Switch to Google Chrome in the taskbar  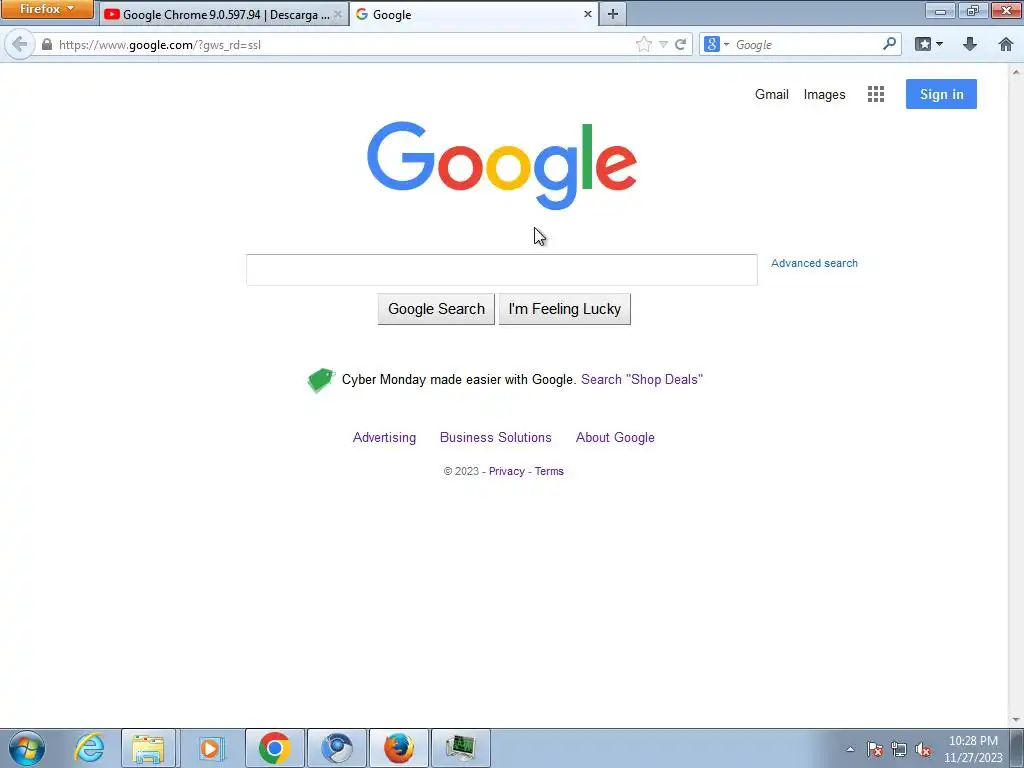[274, 748]
